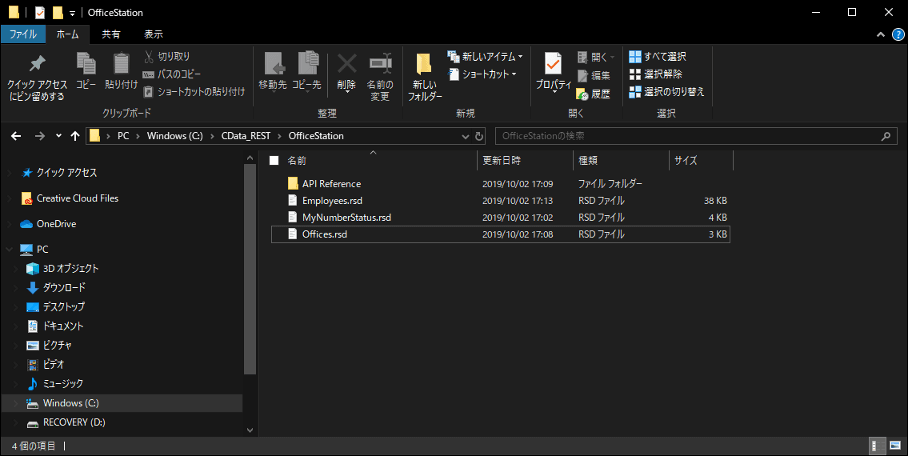The width and height of the screenshot is (908, 456).
Task: Open recent locations dropdown arrow
Action: pyautogui.click(x=58, y=136)
